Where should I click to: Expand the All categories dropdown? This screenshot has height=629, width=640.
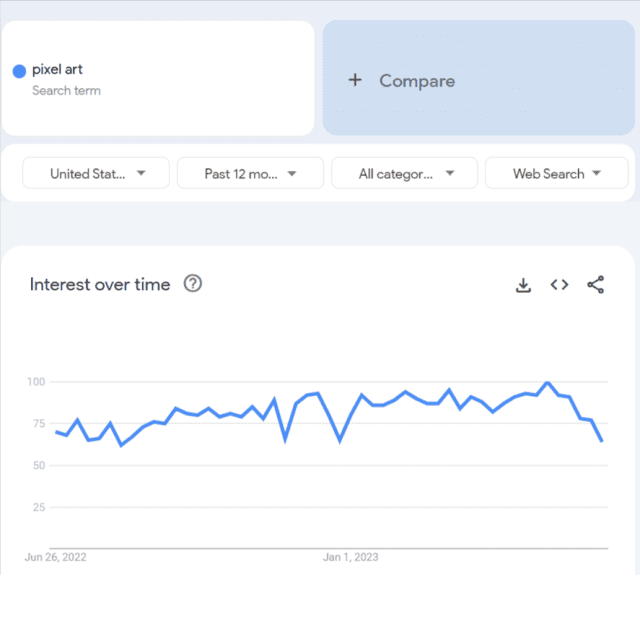405,173
